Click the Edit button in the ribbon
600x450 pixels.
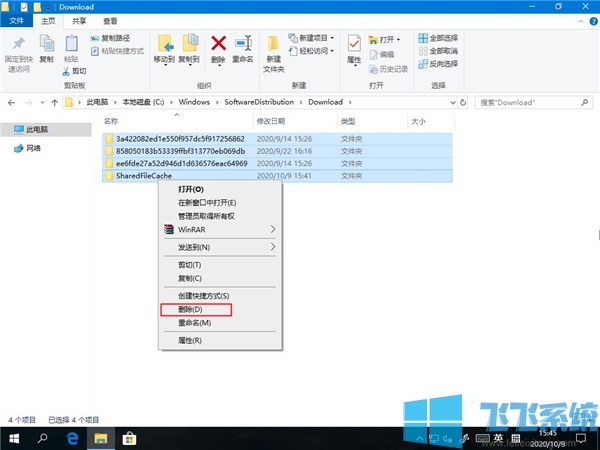pyautogui.click(x=382, y=54)
